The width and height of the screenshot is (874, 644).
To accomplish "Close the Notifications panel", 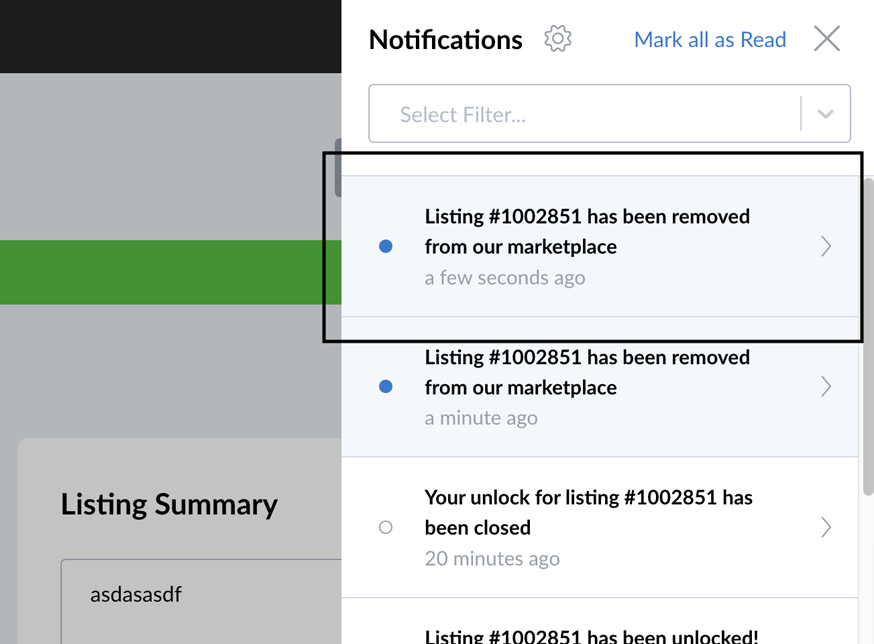I will pyautogui.click(x=827, y=38).
